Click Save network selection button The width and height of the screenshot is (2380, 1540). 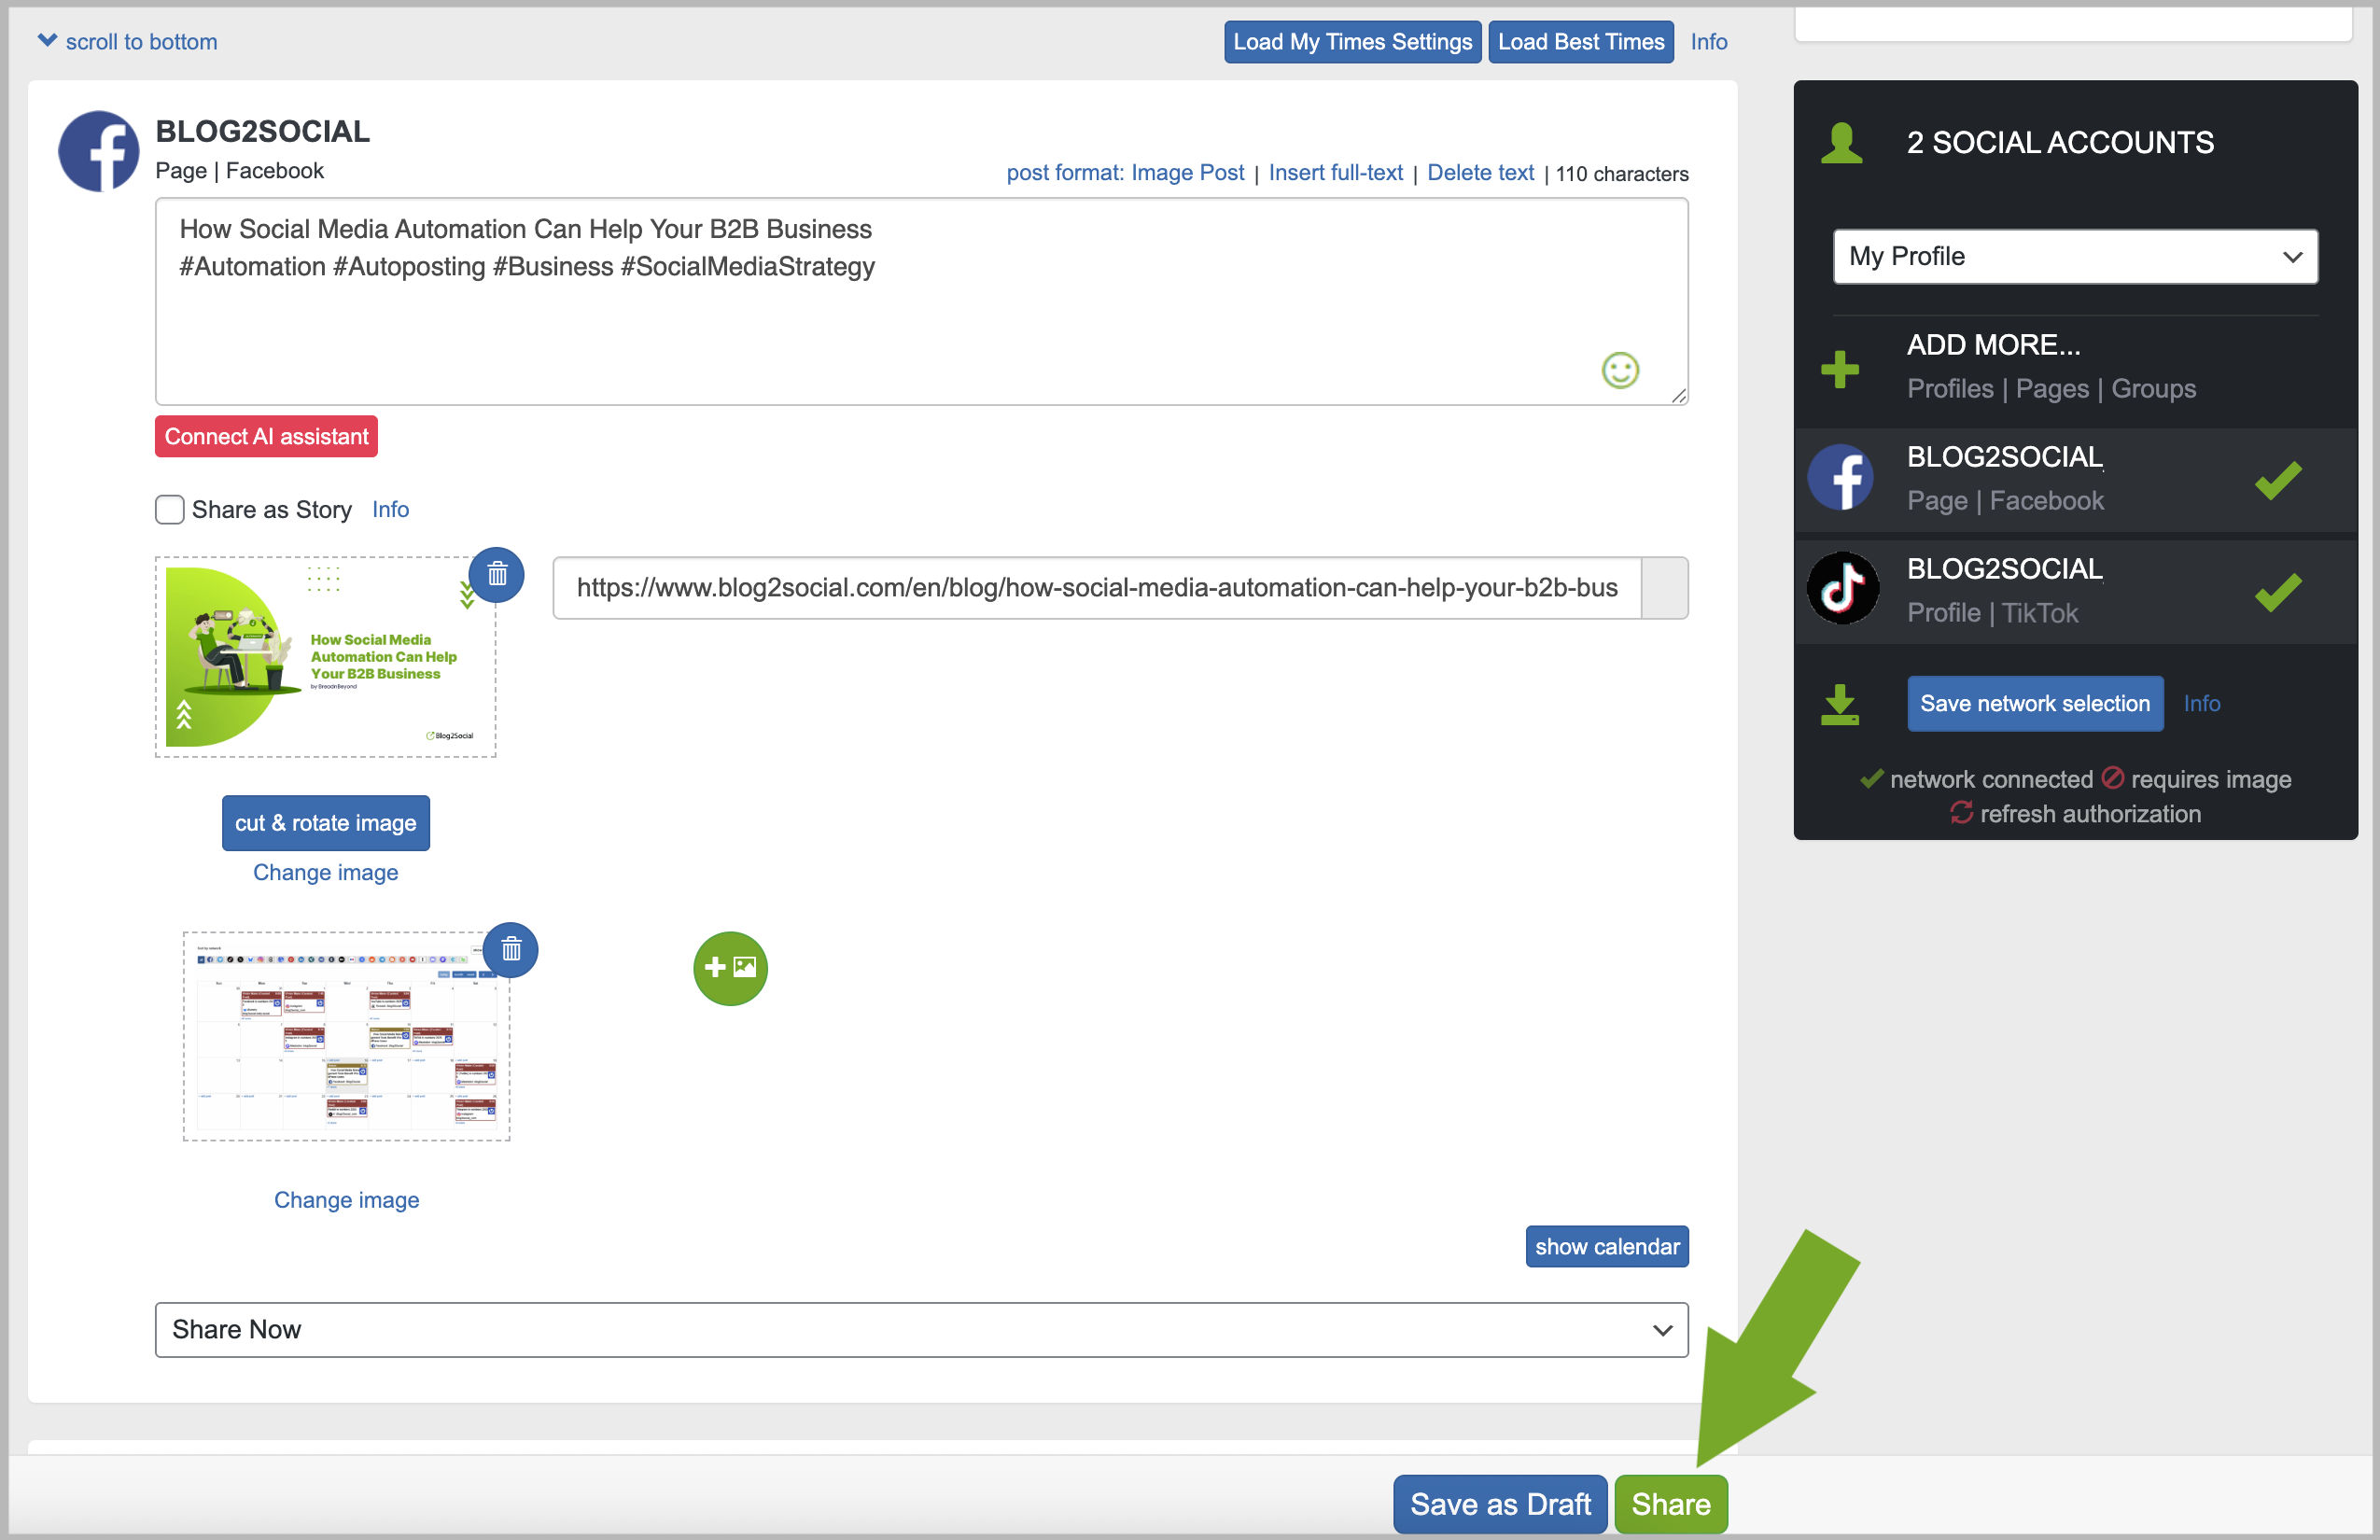click(x=2034, y=703)
